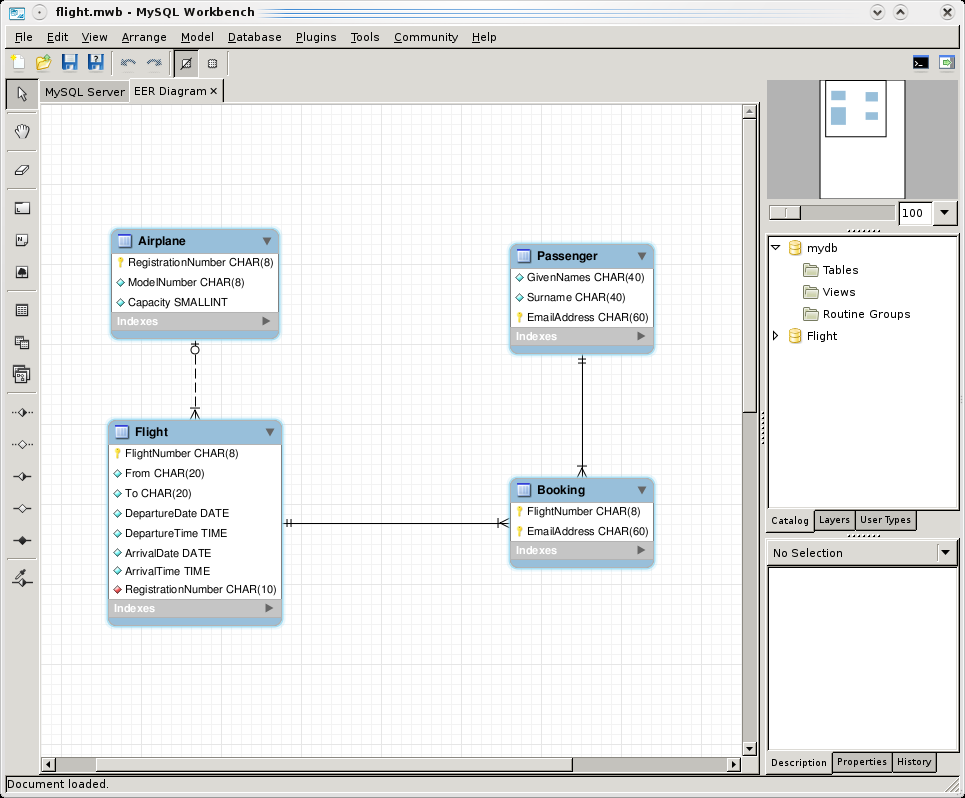Select 1:1 non-identifying relationship tool
This screenshot has width=965, height=798.
tap(22, 412)
